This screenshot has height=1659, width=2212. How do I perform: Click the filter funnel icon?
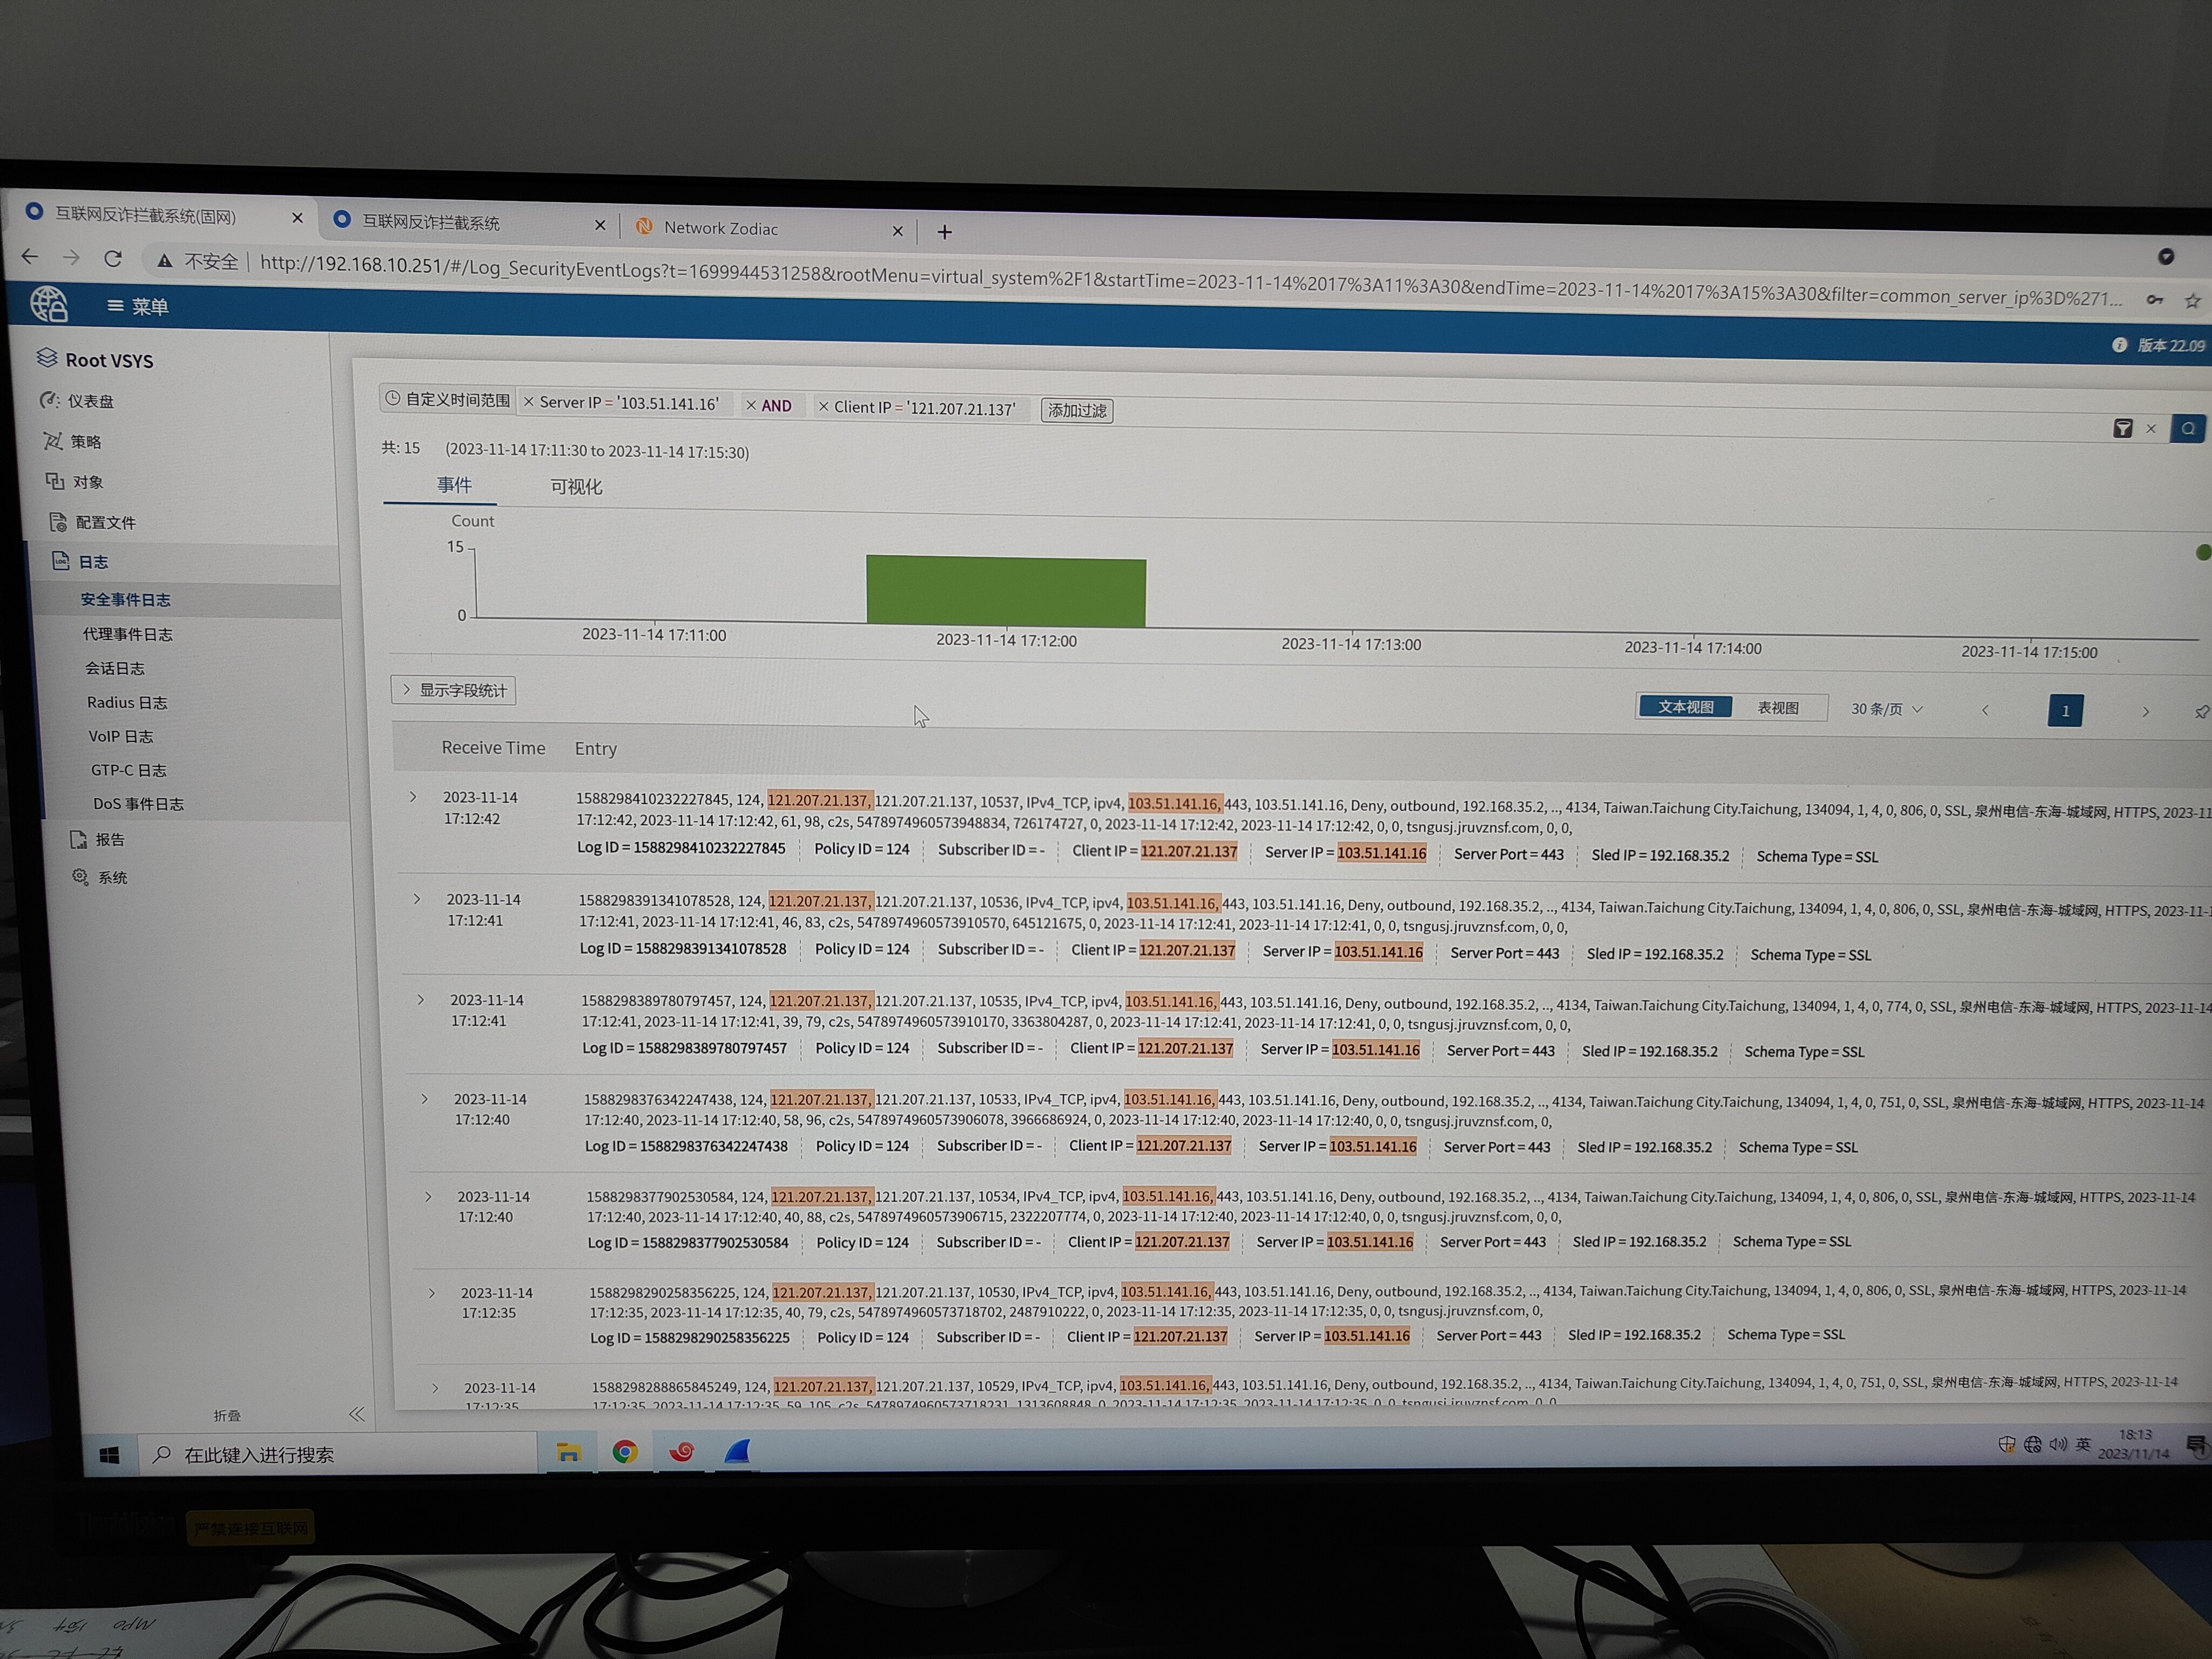(x=2122, y=429)
